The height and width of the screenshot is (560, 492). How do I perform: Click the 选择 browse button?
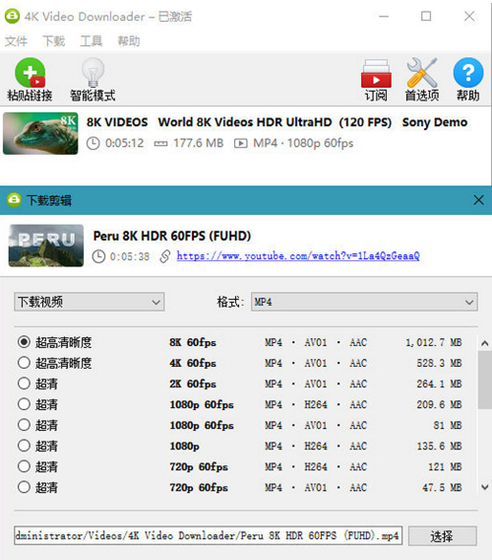(442, 536)
